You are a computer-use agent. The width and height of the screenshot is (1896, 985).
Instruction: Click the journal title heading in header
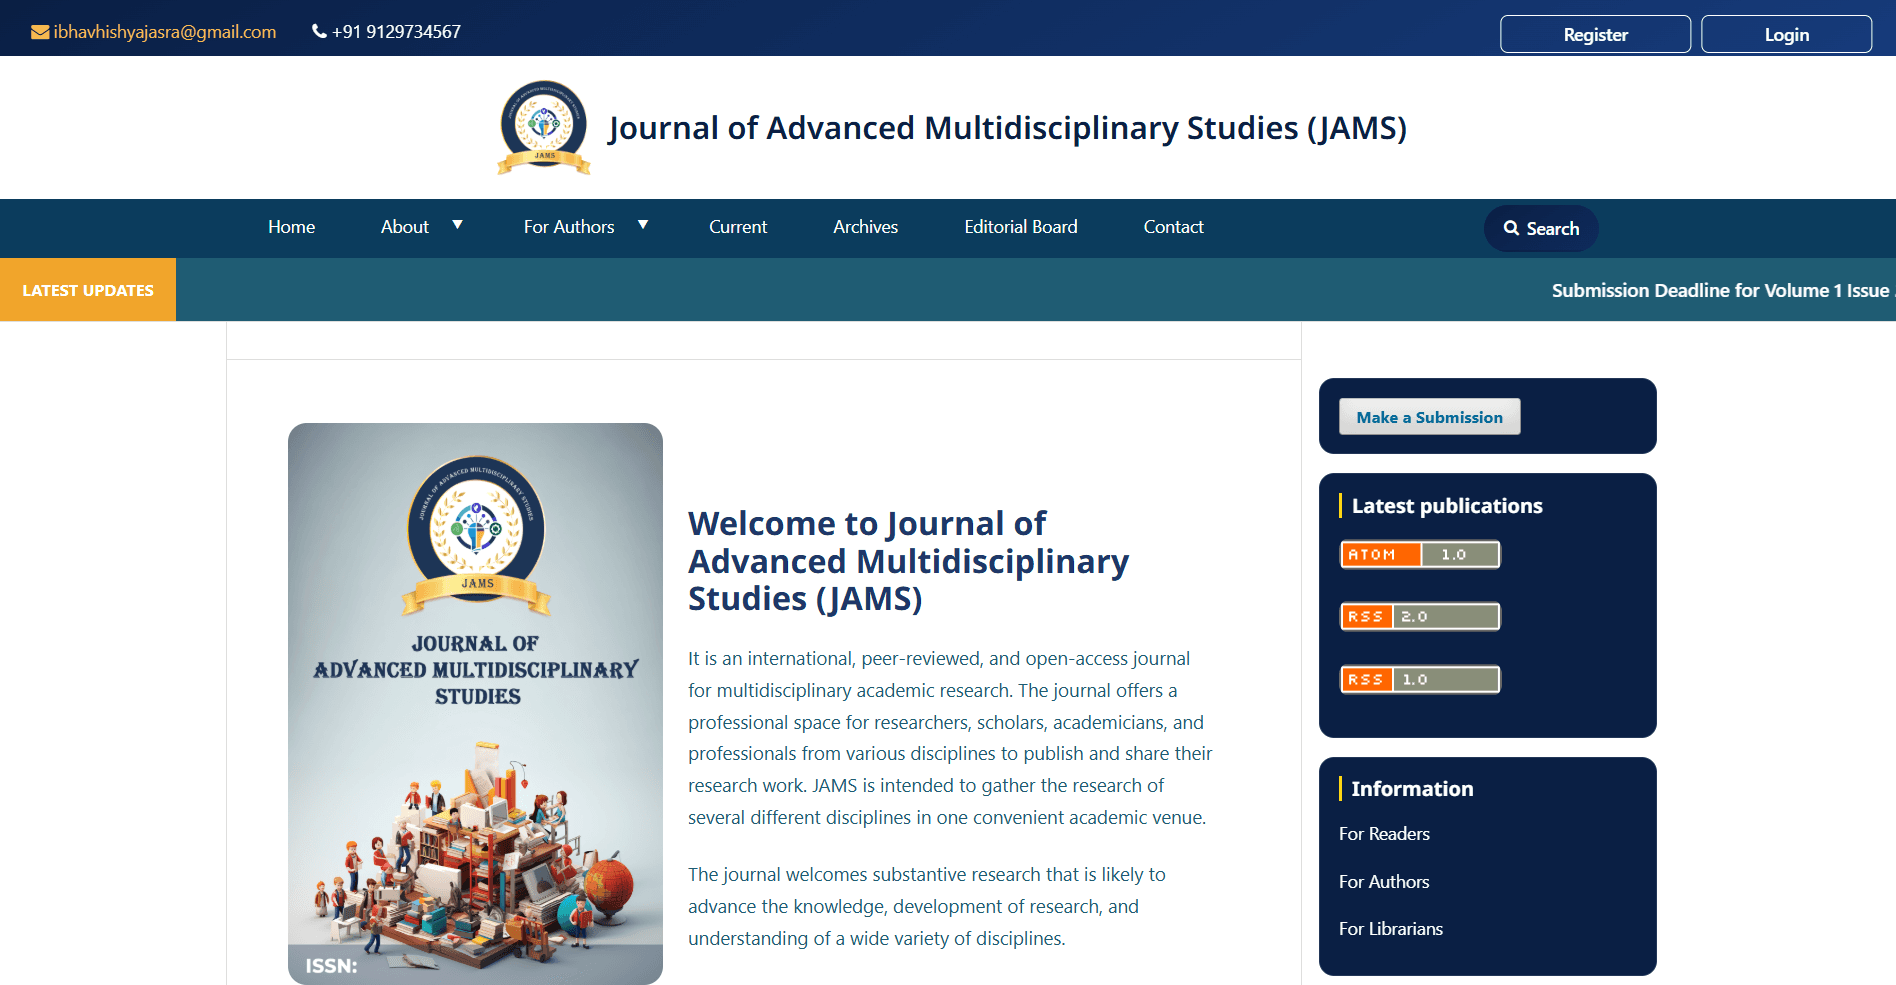click(1007, 128)
